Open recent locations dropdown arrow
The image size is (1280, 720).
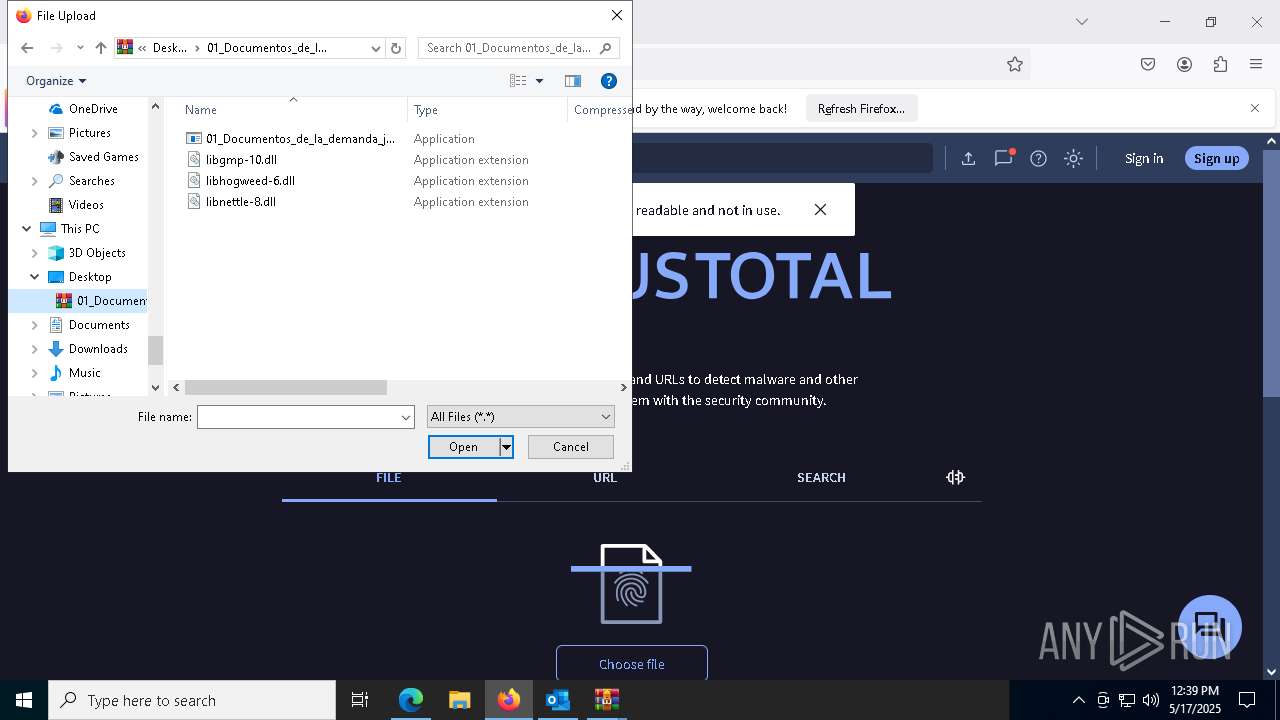click(80, 48)
